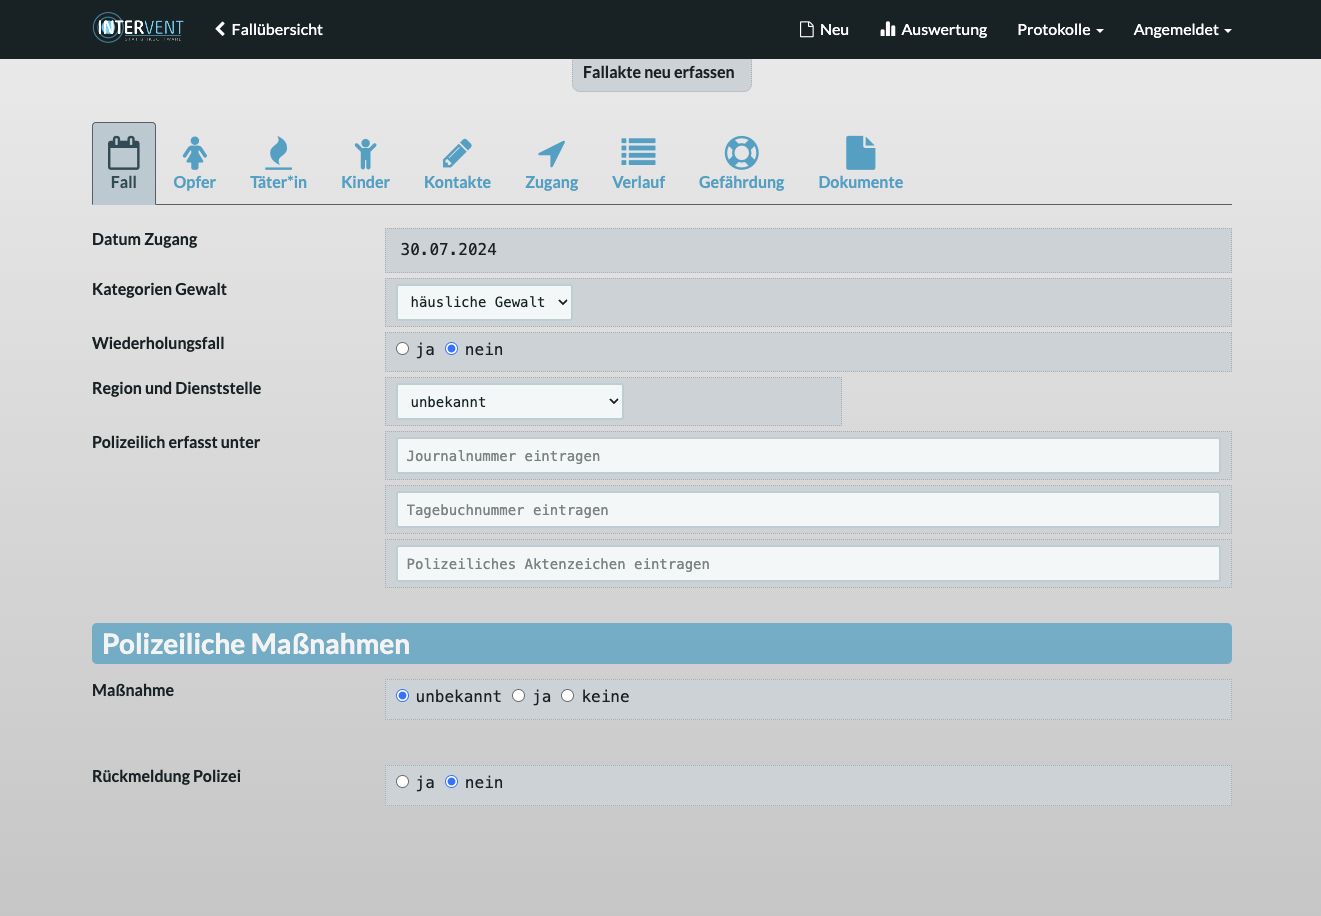This screenshot has width=1321, height=916.
Task: Open Kategorien Gewalt dropdown
Action: click(484, 302)
